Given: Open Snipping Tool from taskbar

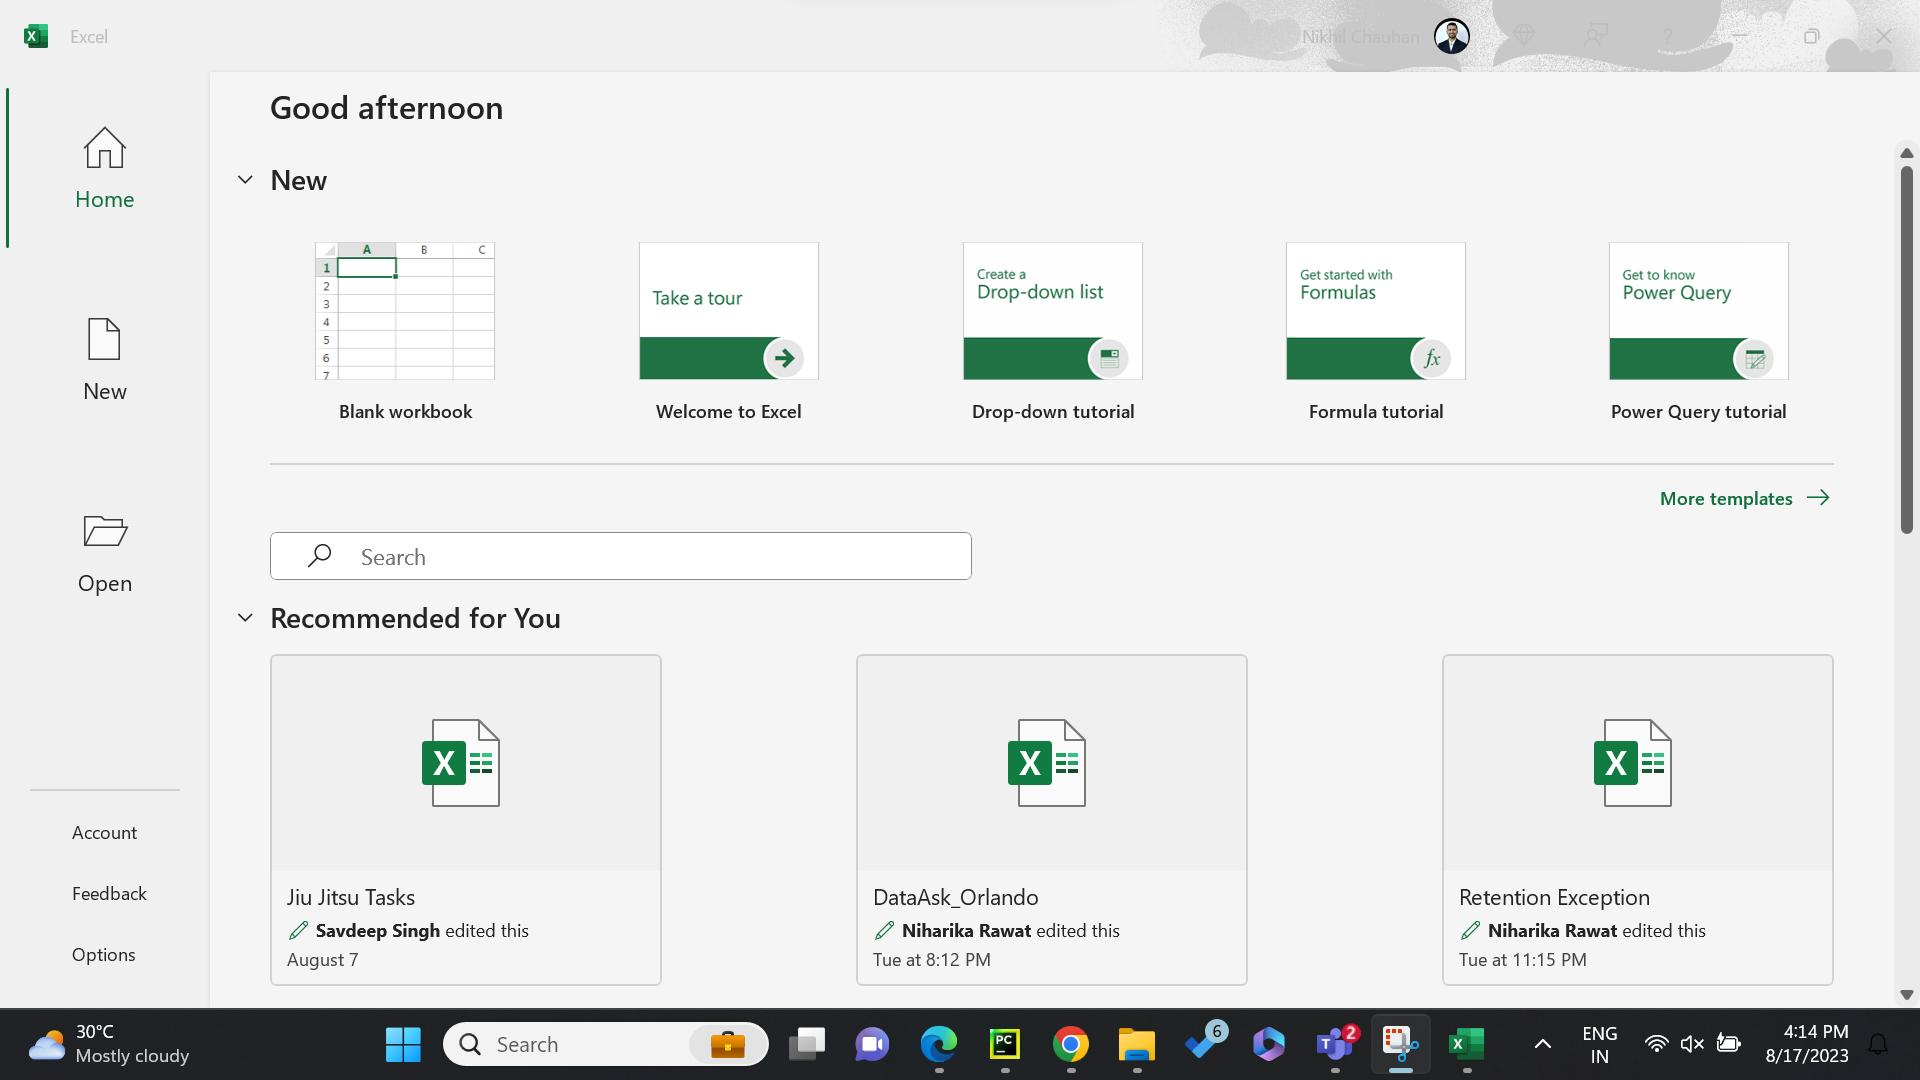Looking at the screenshot, I should (x=1401, y=1044).
